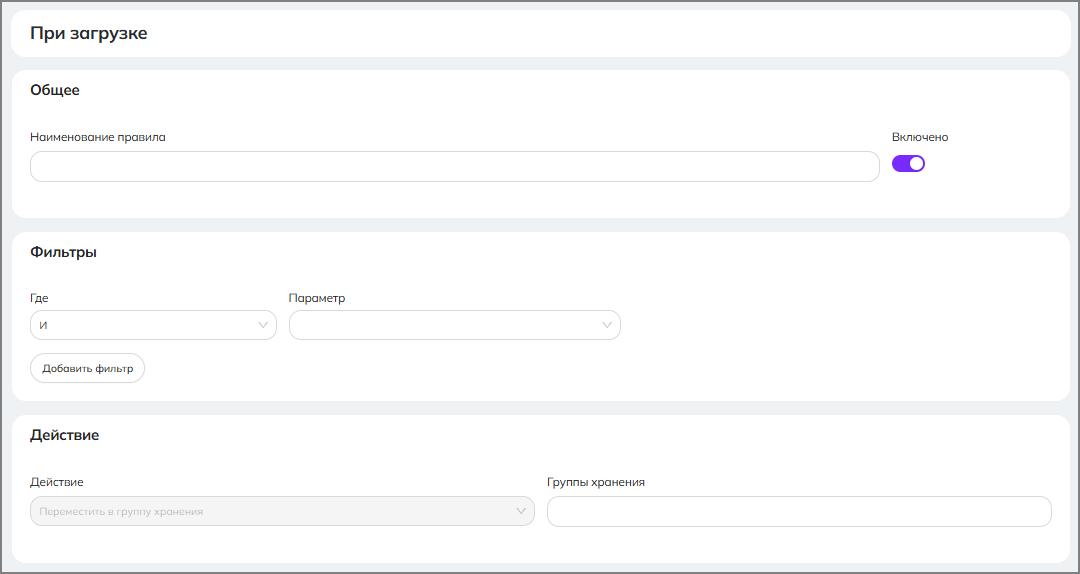
Task: Focus the "Группы хранения" input field
Action: tap(799, 511)
